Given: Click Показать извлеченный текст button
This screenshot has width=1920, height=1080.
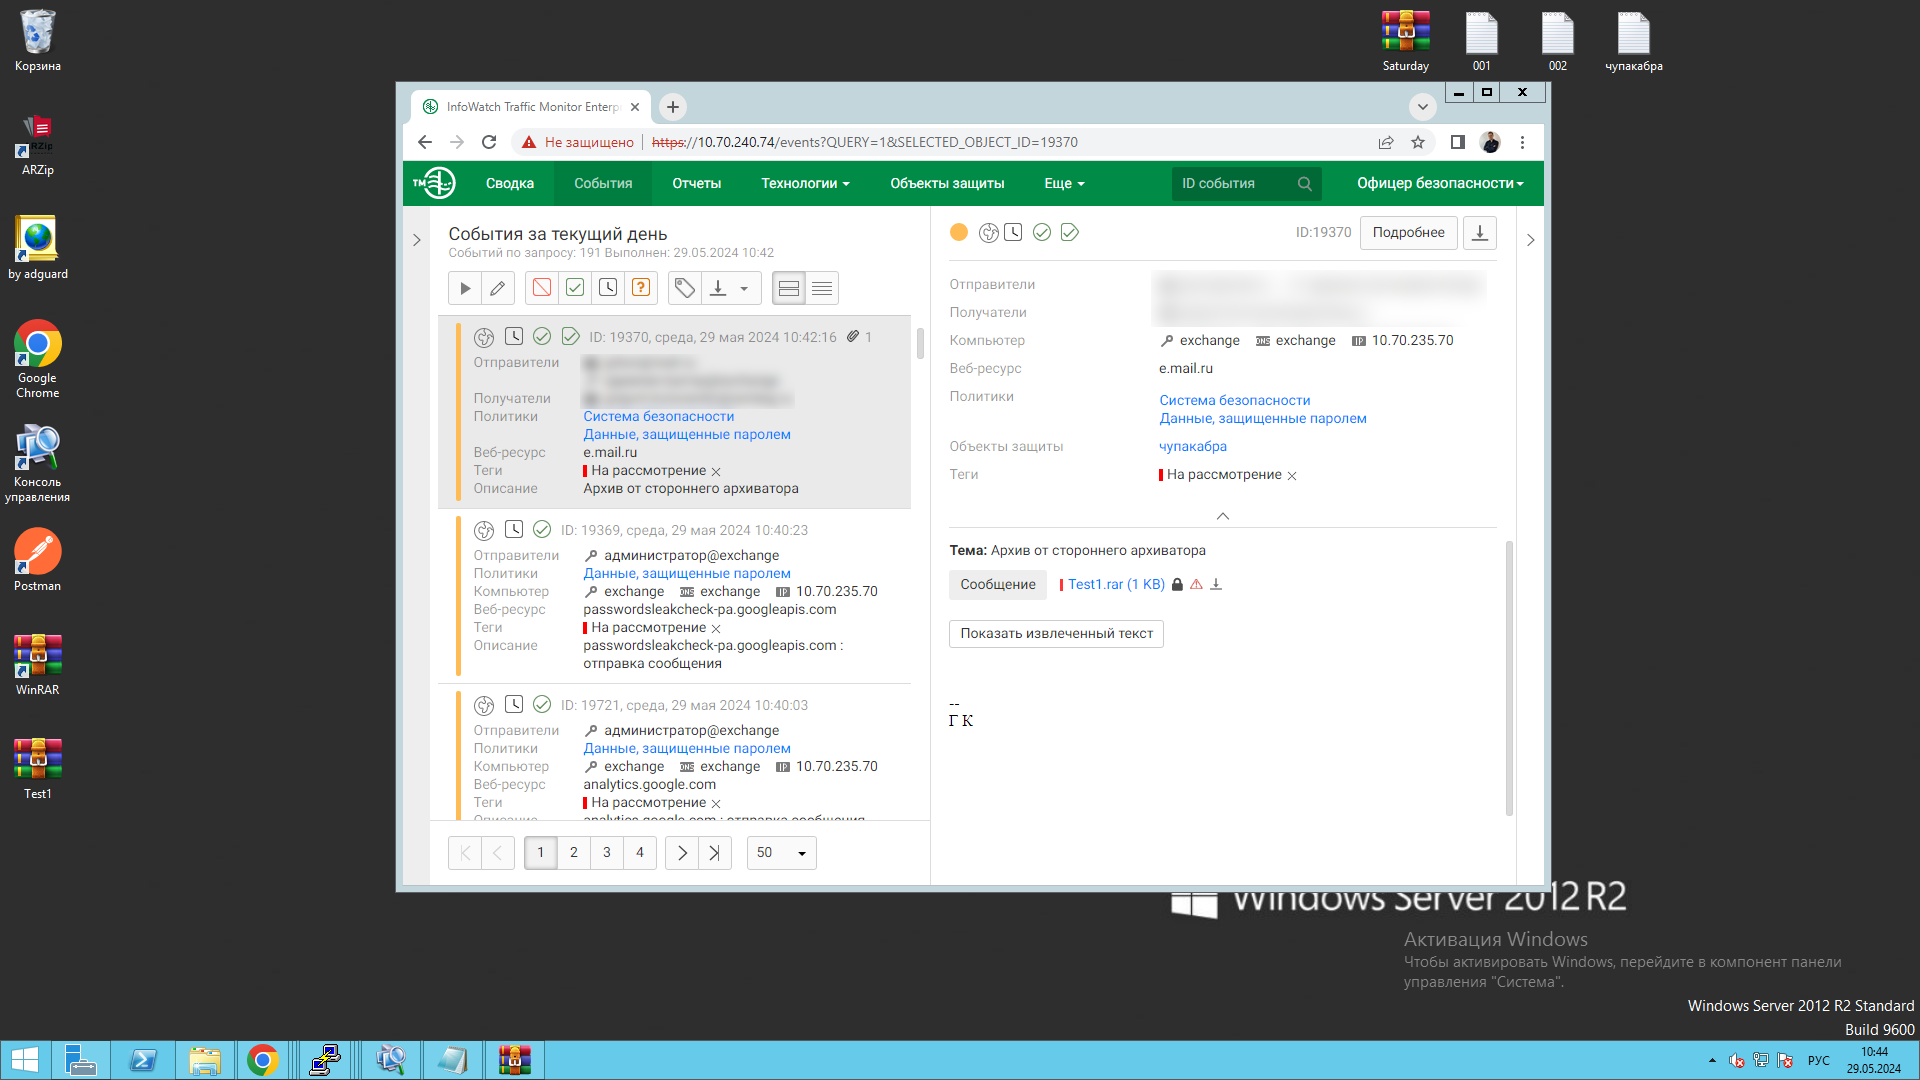Looking at the screenshot, I should pyautogui.click(x=1056, y=633).
